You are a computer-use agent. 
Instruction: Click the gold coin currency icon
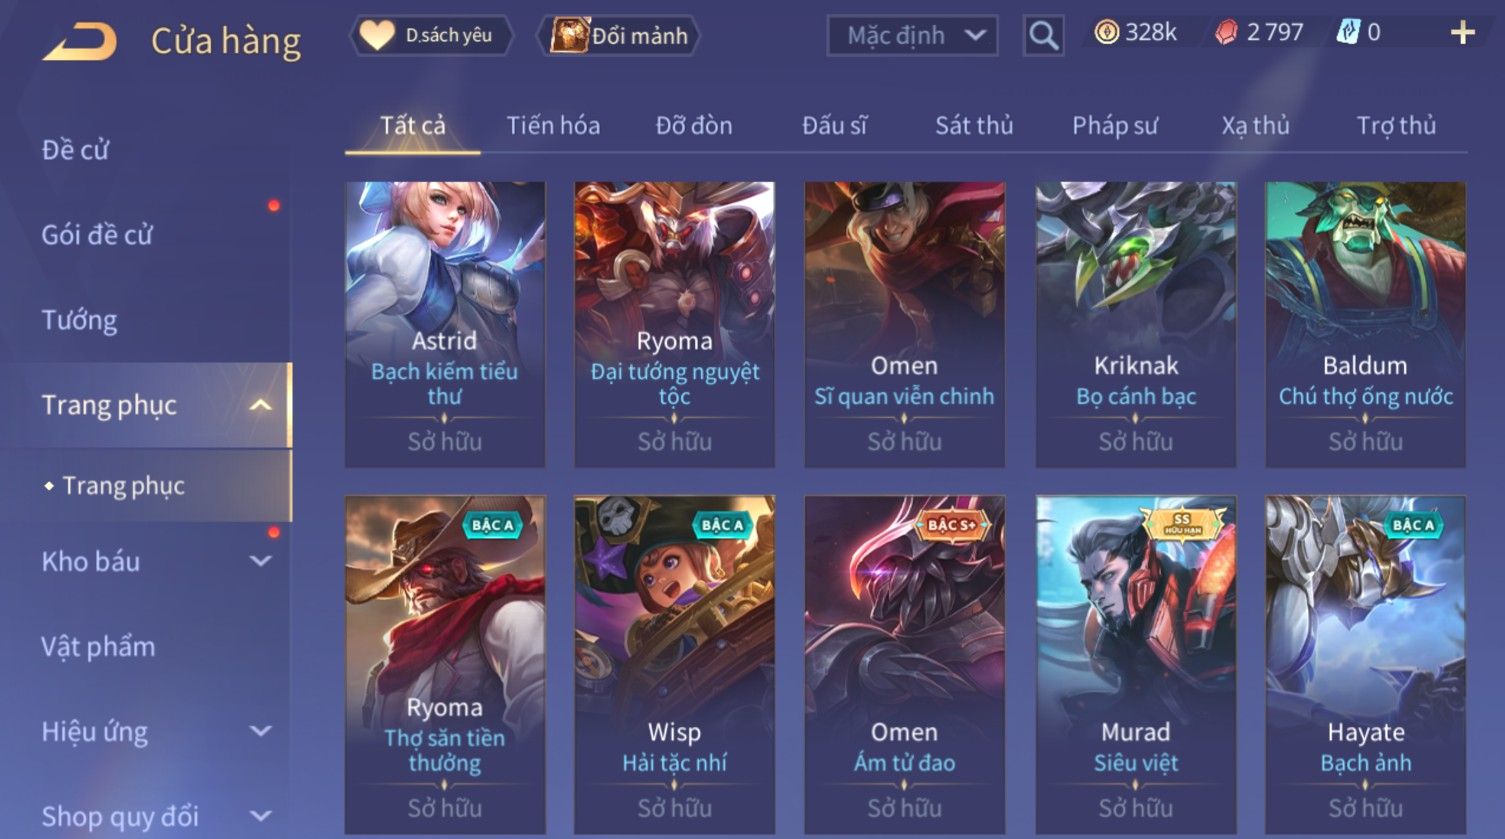(1106, 33)
